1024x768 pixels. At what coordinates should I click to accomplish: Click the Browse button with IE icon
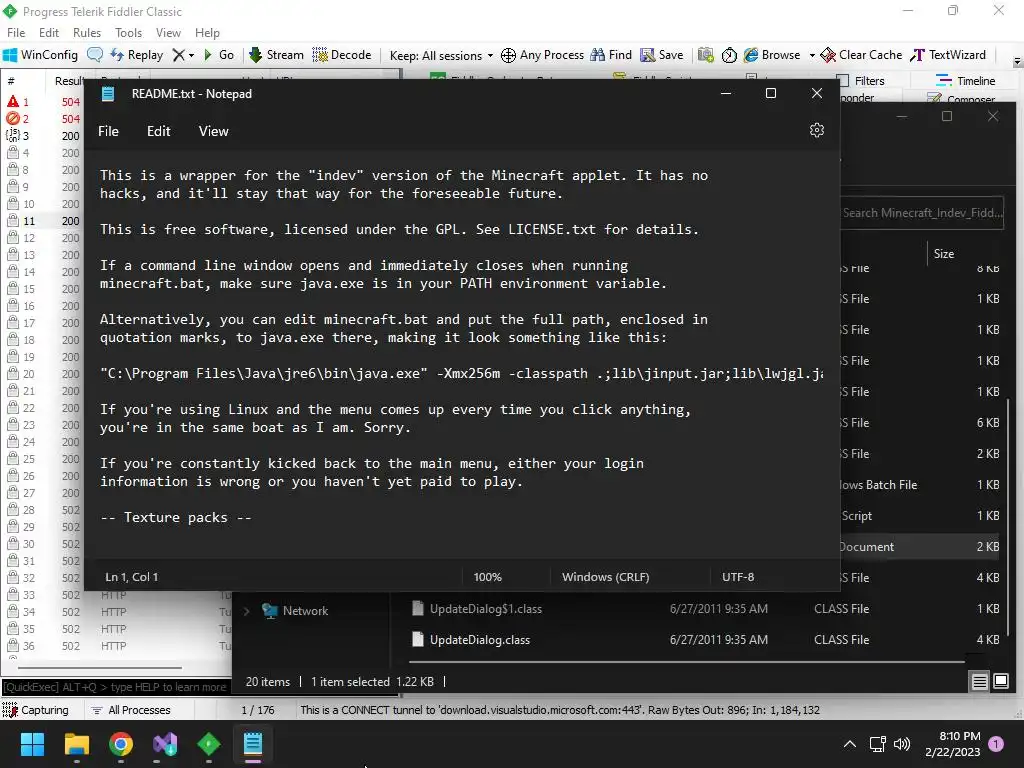coord(772,55)
